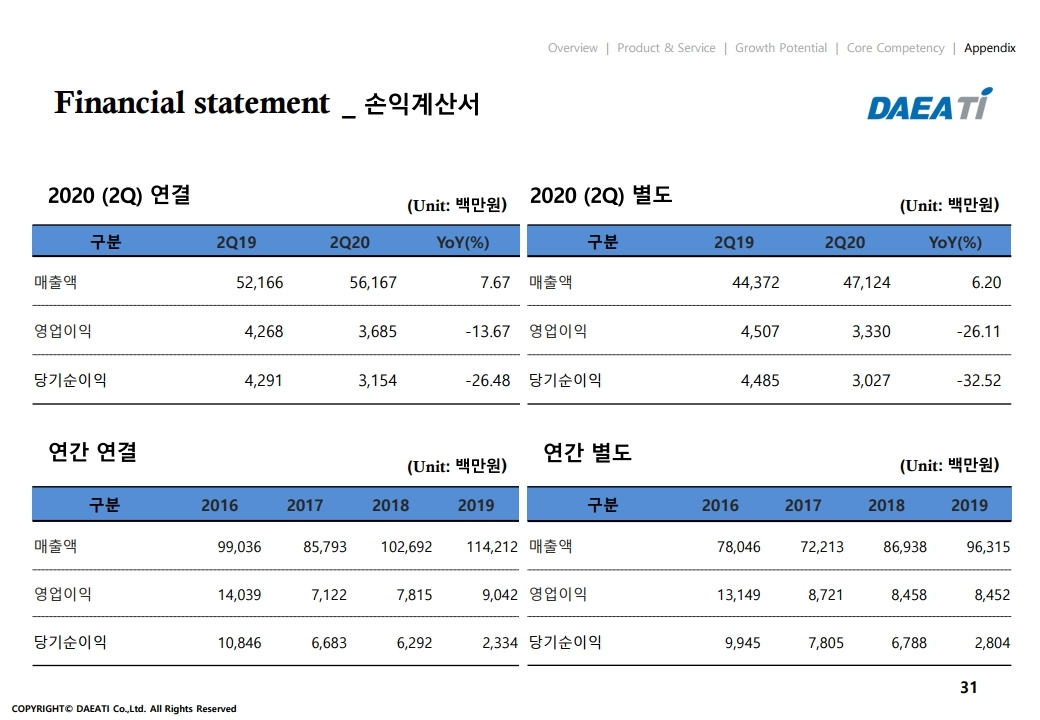Click the '2020 (2Q) 연결' heading

coord(119,195)
